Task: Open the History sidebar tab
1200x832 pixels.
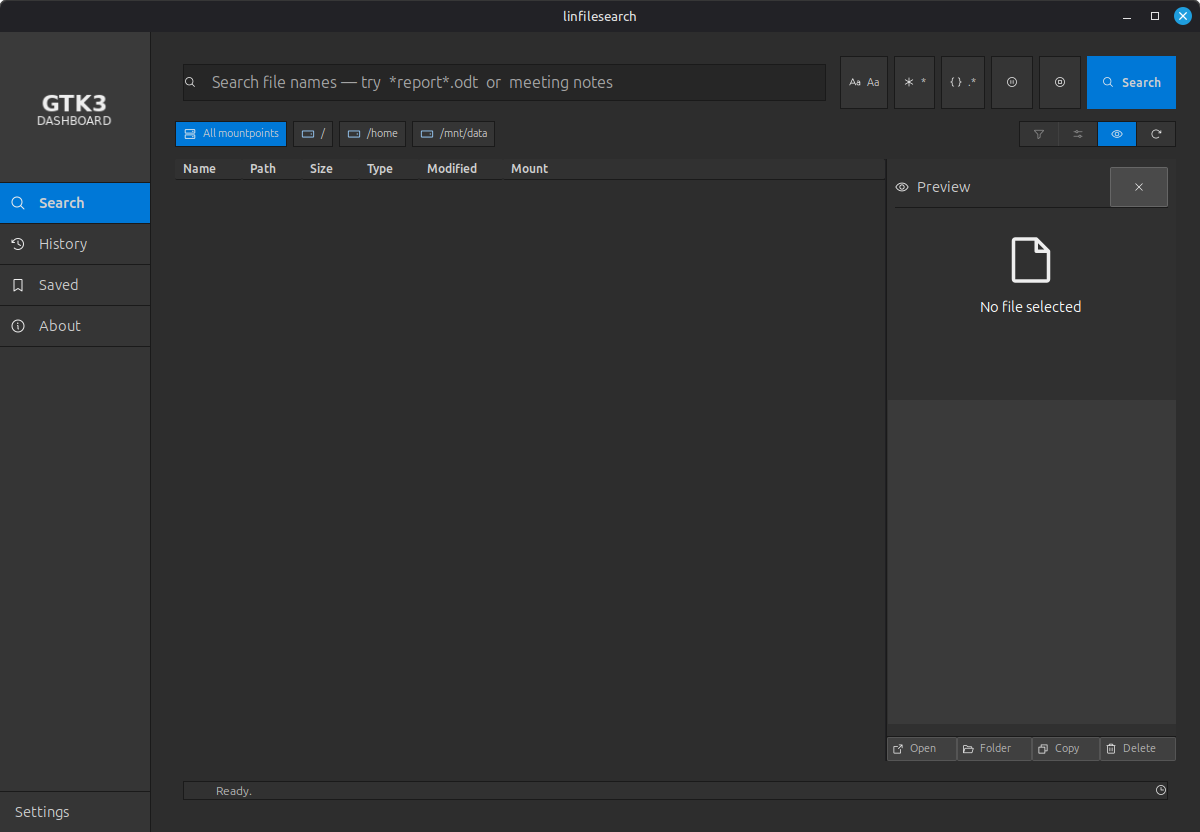Action: pos(75,244)
